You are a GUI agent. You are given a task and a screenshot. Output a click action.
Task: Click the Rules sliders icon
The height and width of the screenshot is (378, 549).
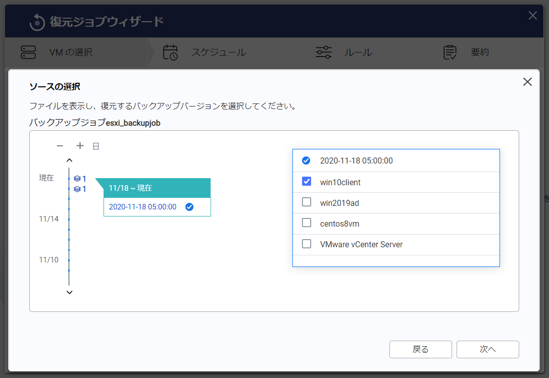(324, 52)
